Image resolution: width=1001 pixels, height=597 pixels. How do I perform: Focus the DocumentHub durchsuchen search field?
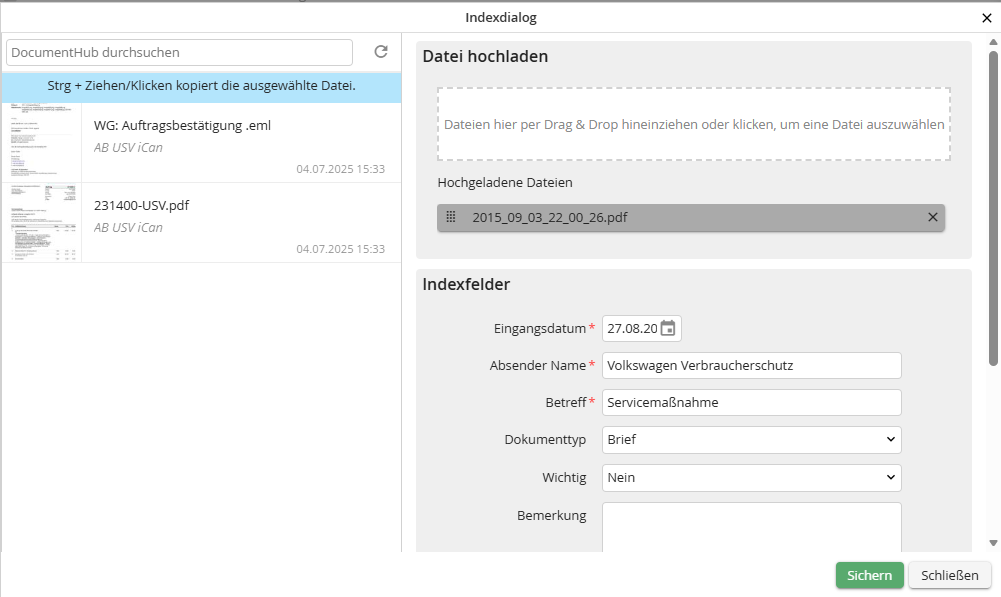(180, 52)
